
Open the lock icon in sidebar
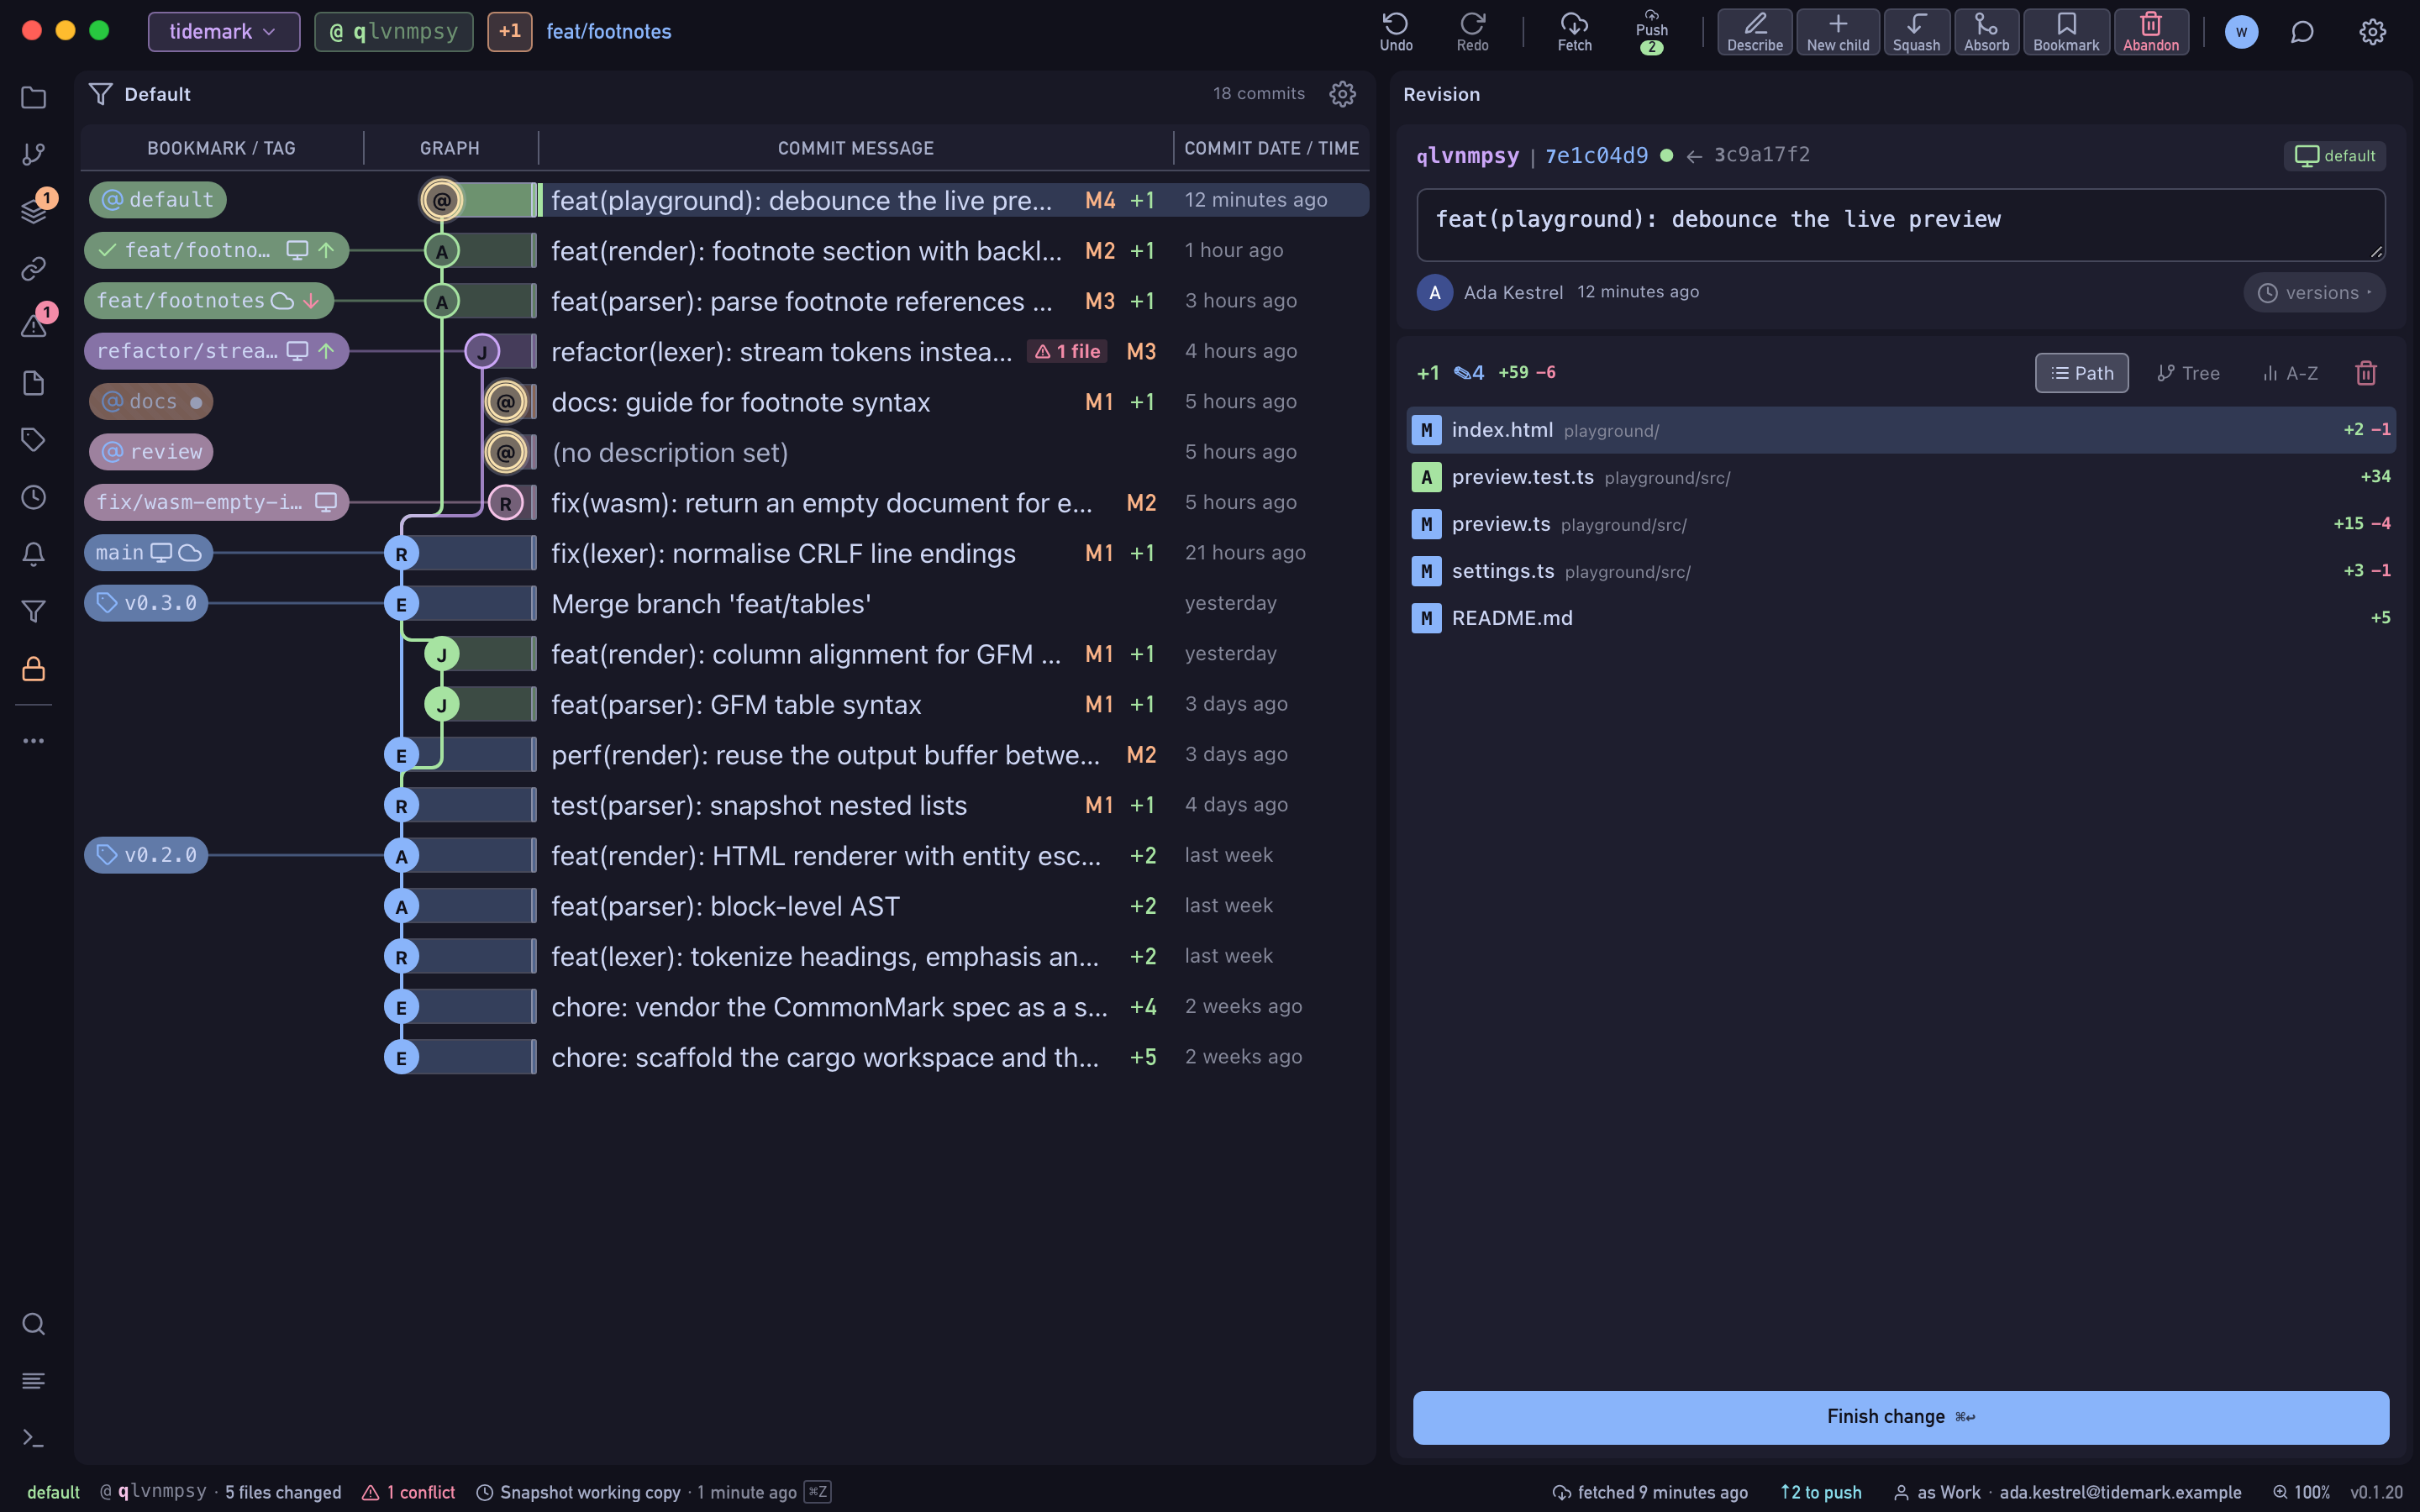[33, 669]
